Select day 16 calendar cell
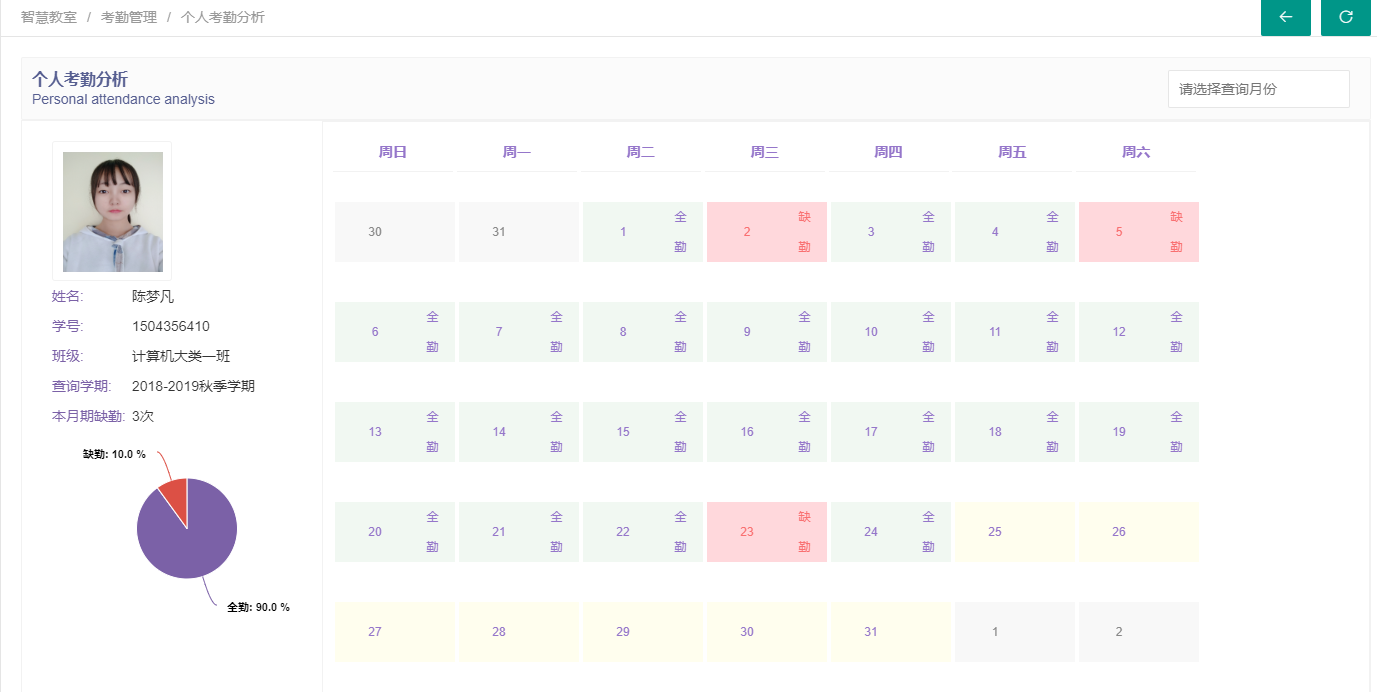 pyautogui.click(x=767, y=432)
